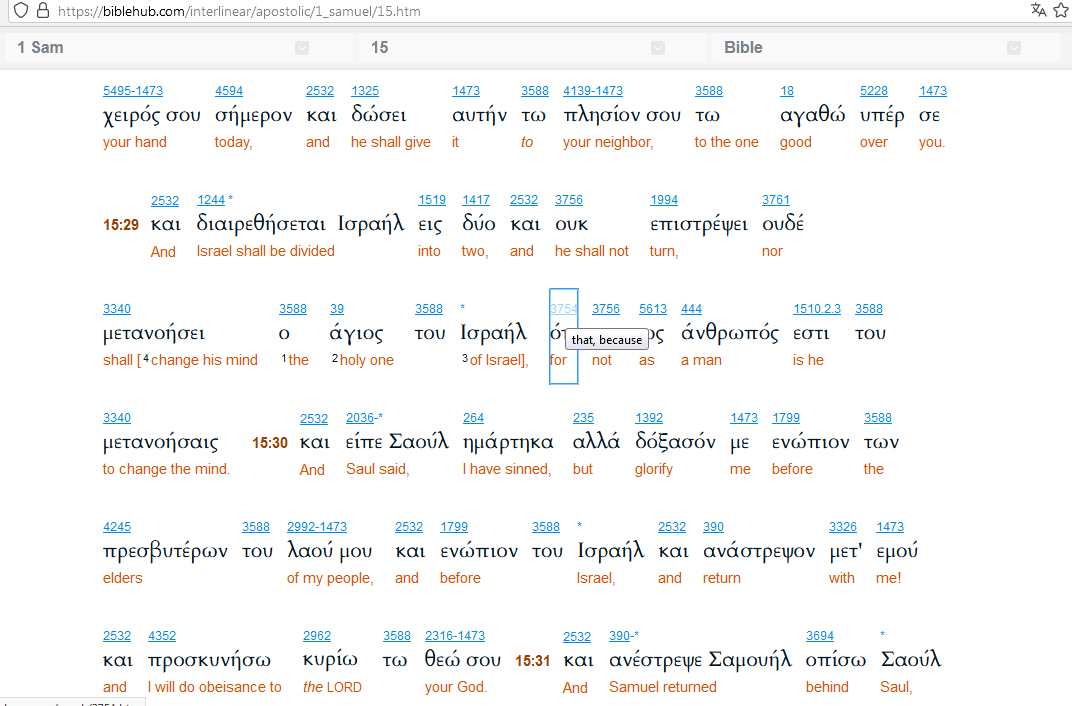Viewport: 1072px width, 706px height.
Task: Open Strong's link 5228 above υπέρ
Action: (874, 91)
